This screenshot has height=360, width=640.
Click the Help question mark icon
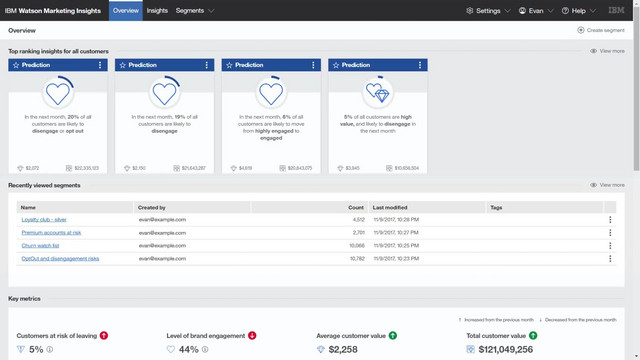point(565,11)
